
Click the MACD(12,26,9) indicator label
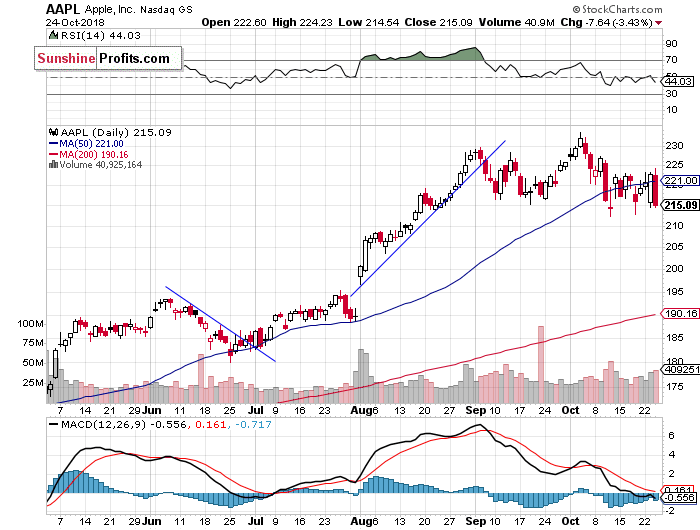pyautogui.click(x=104, y=425)
